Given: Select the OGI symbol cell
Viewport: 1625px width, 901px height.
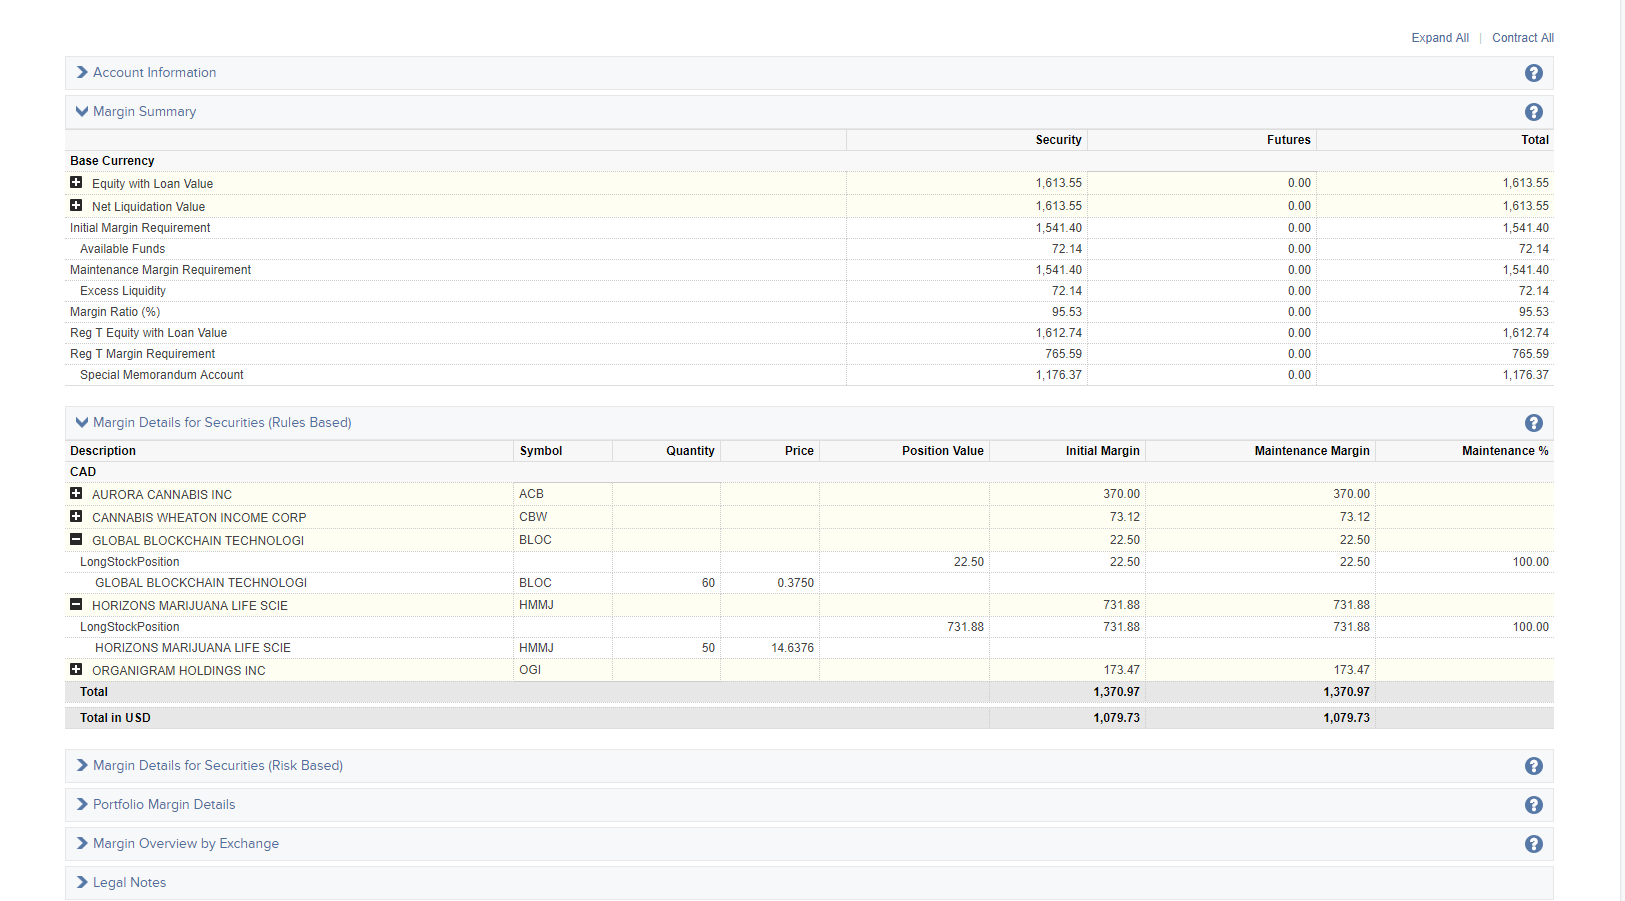Looking at the screenshot, I should pos(563,670).
